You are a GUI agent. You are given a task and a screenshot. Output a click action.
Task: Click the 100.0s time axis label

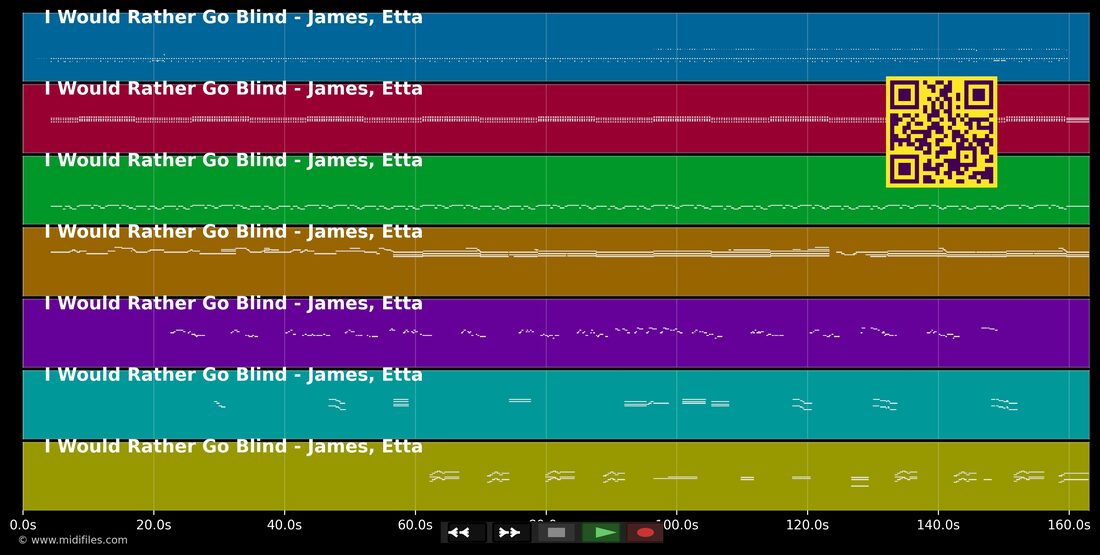pyautogui.click(x=676, y=524)
